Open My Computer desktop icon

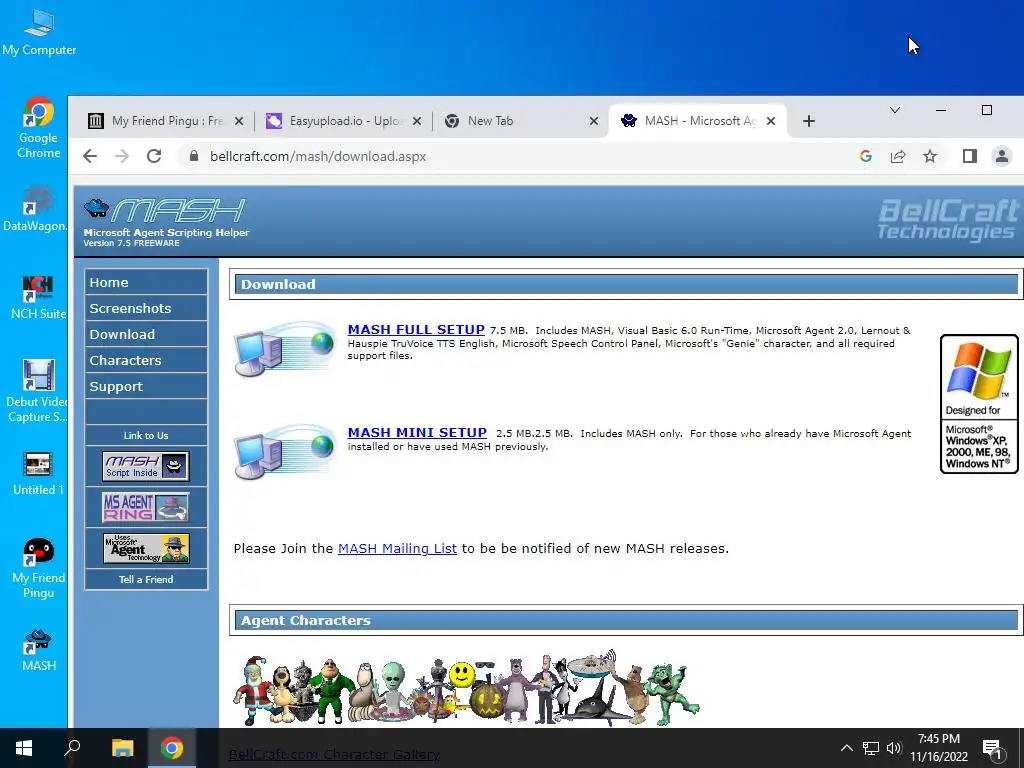click(39, 33)
